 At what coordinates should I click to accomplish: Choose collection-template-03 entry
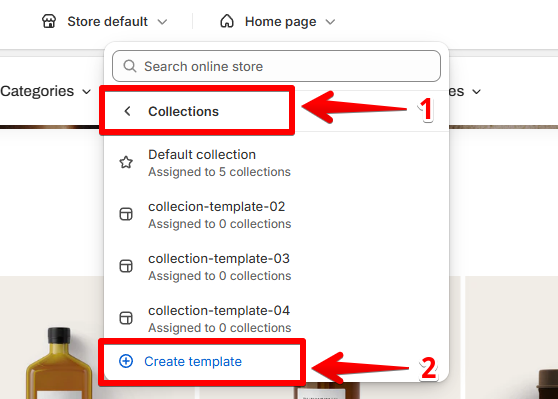[276, 267]
